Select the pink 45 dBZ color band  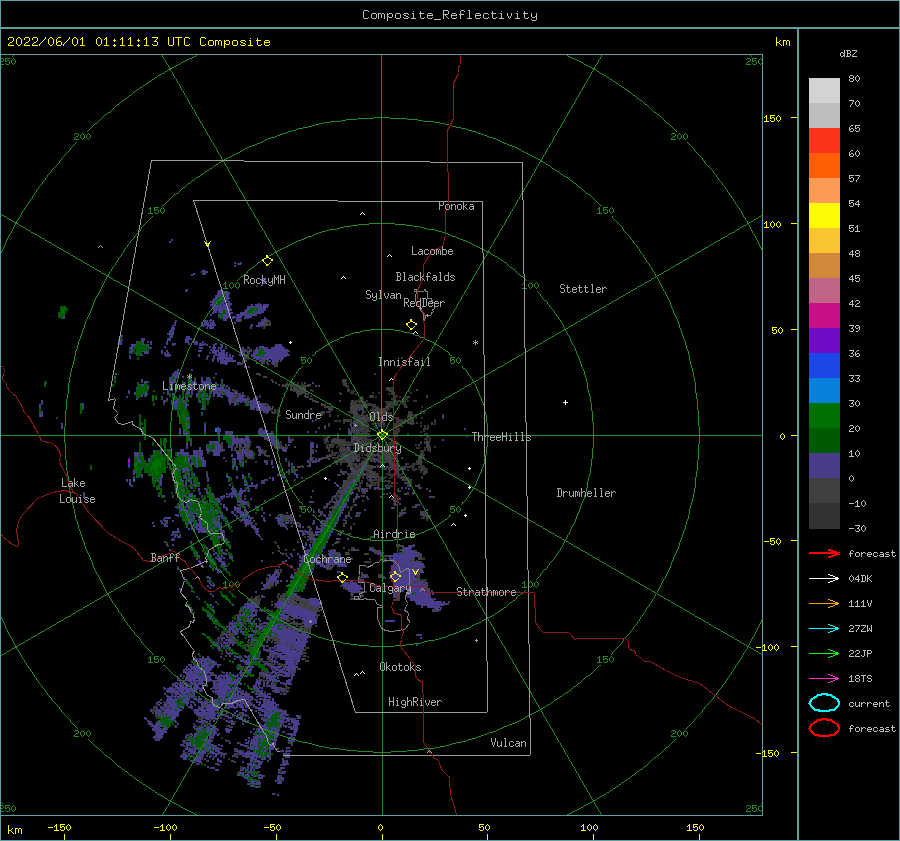[x=824, y=290]
